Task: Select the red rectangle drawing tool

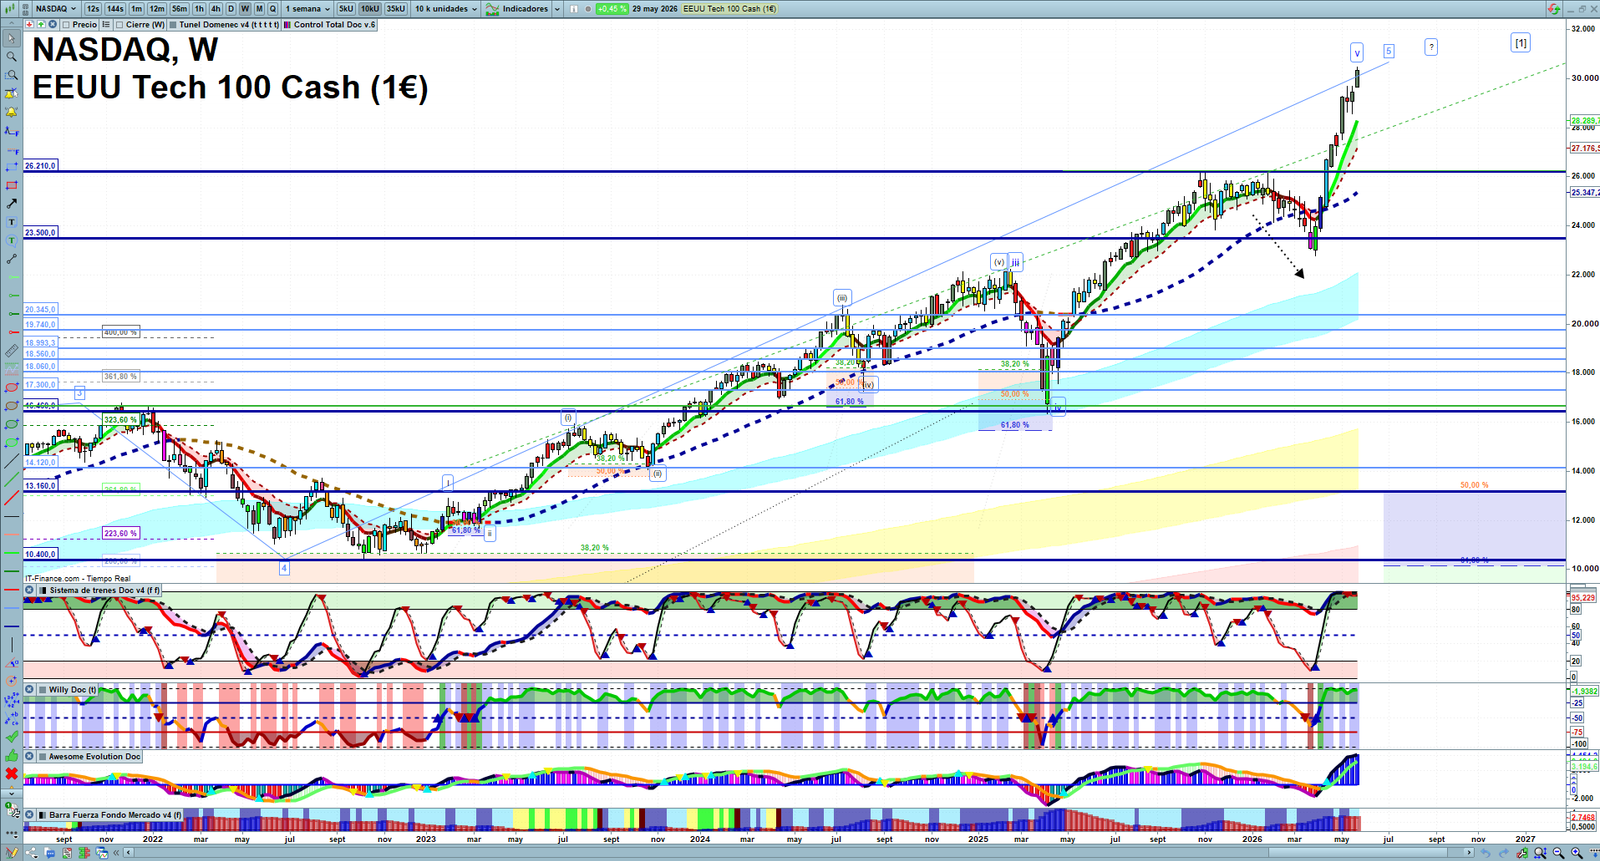Action: [11, 185]
